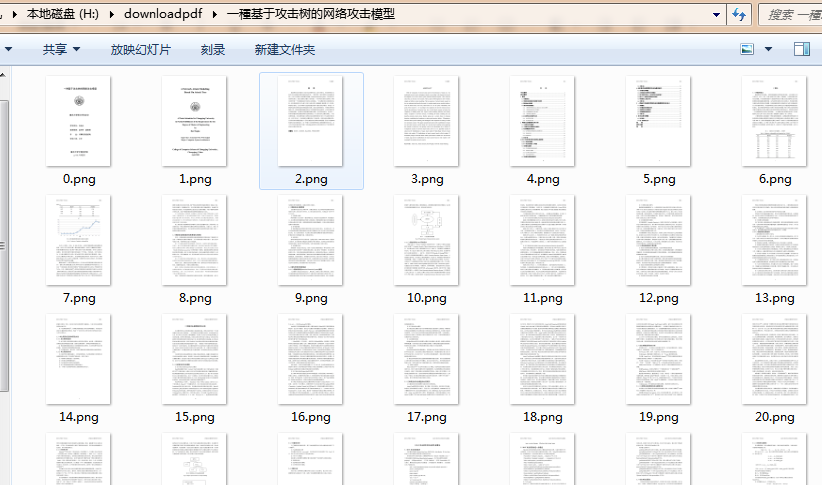Viewport: 822px width, 485px height.
Task: Click 放映幻灯片 slideshow button
Action: pyautogui.click(x=140, y=50)
